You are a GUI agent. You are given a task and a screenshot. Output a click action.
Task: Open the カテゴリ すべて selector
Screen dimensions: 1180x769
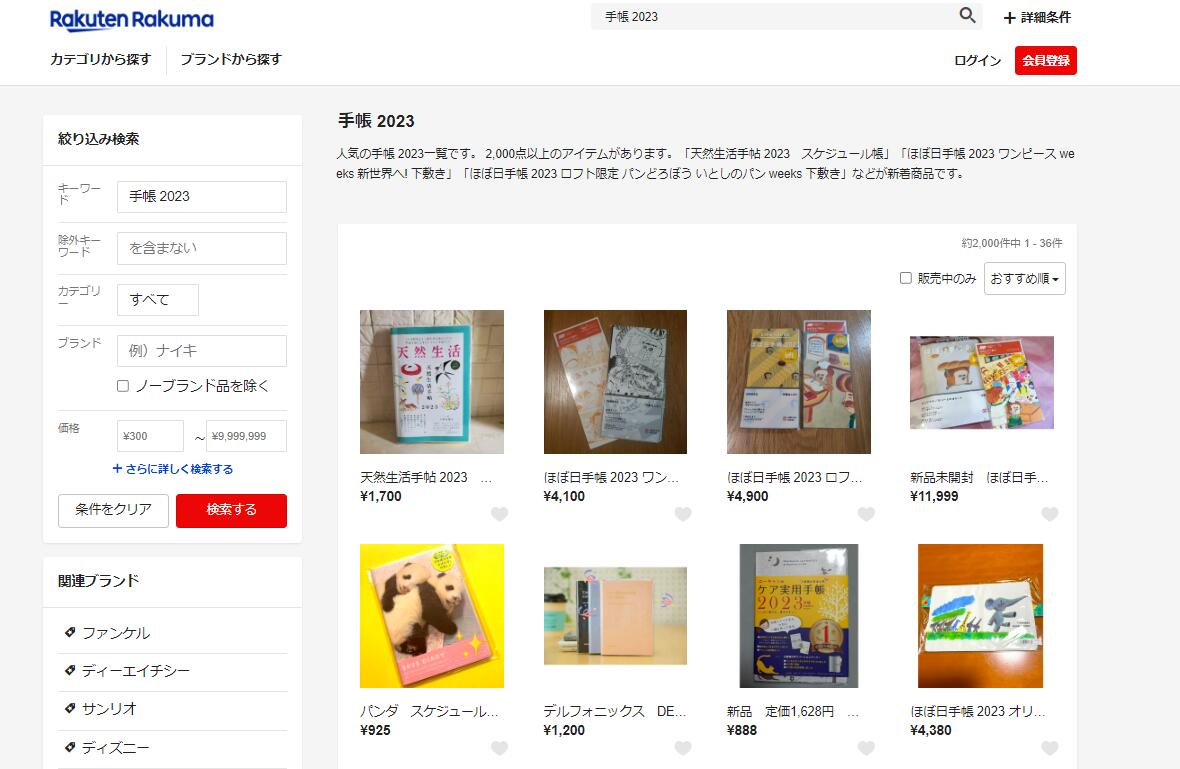158,299
